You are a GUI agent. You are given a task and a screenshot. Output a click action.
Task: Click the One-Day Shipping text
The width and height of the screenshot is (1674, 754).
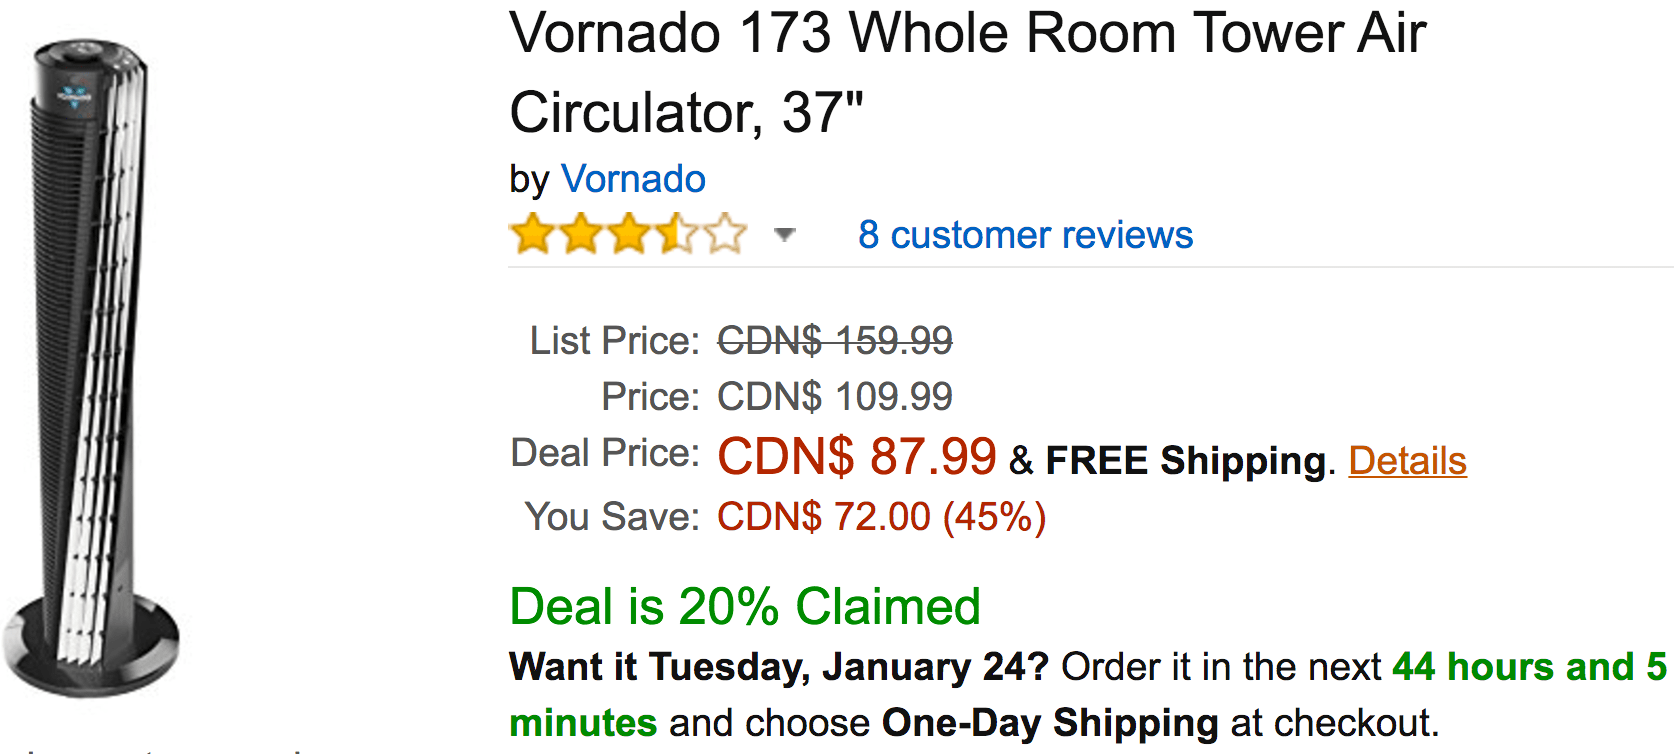[1050, 723]
